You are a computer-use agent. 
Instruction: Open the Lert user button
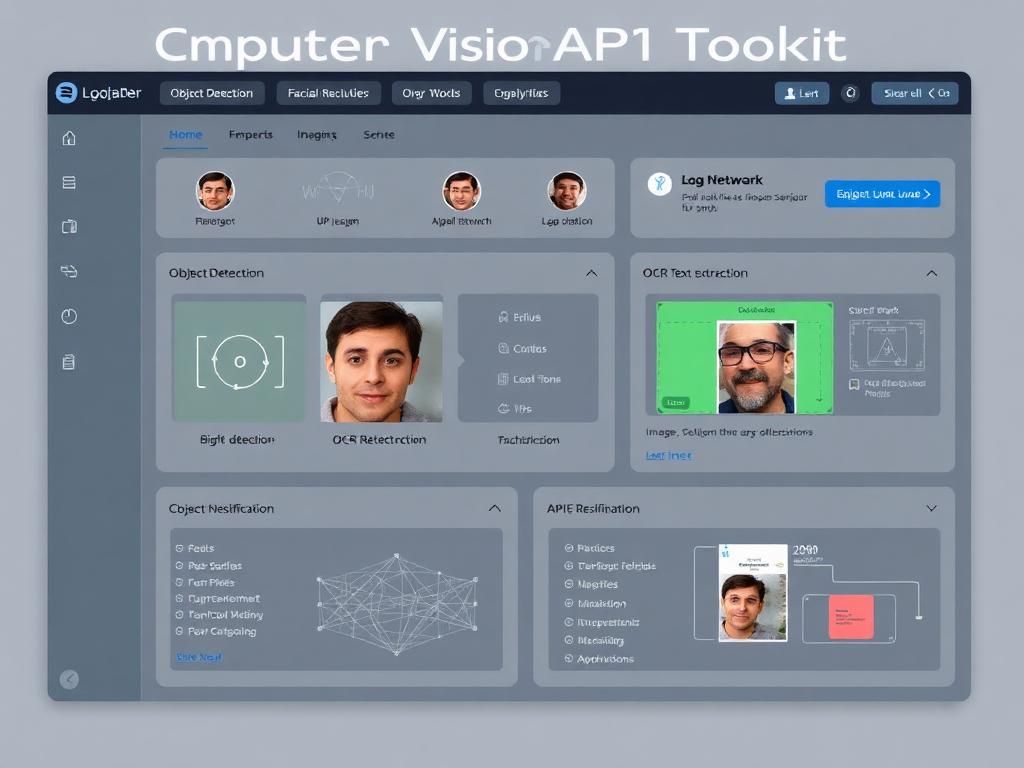(x=802, y=93)
